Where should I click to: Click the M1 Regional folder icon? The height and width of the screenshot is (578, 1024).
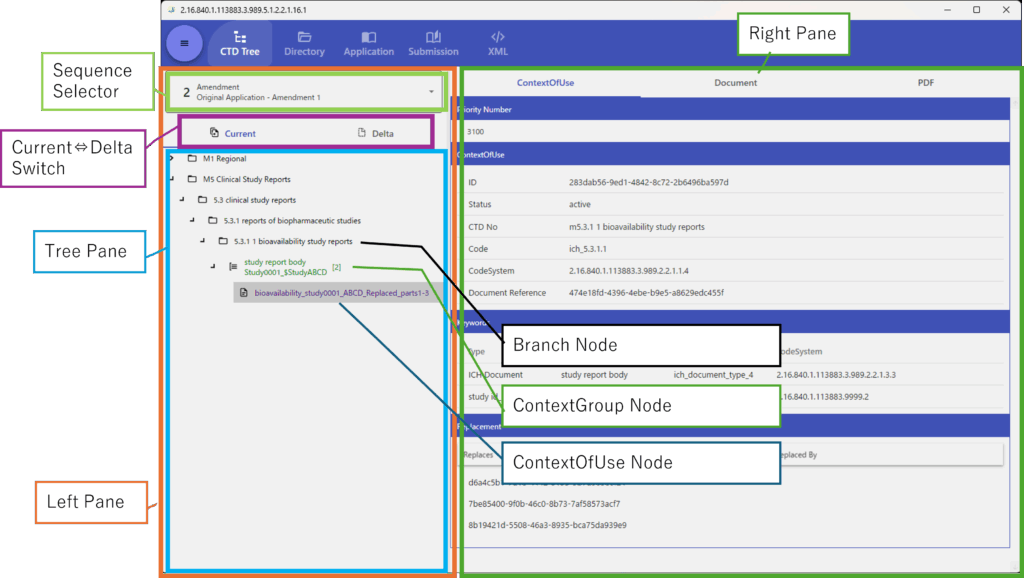coord(192,159)
